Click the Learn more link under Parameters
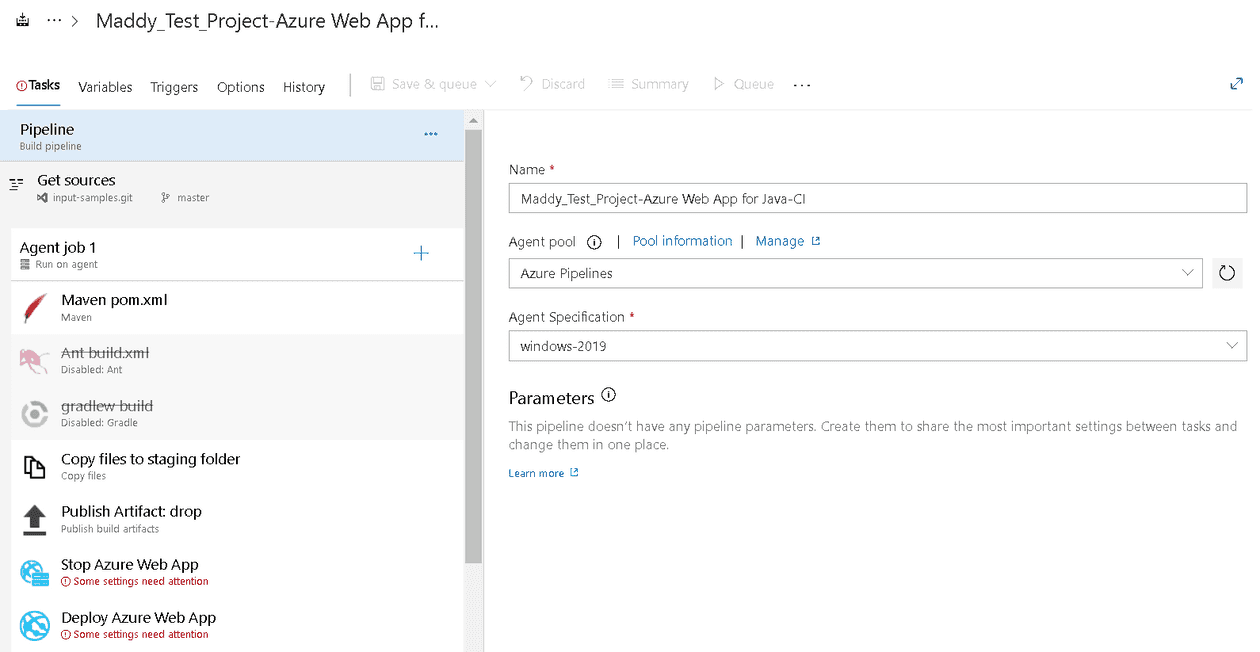This screenshot has height=652, width=1260. coord(537,472)
